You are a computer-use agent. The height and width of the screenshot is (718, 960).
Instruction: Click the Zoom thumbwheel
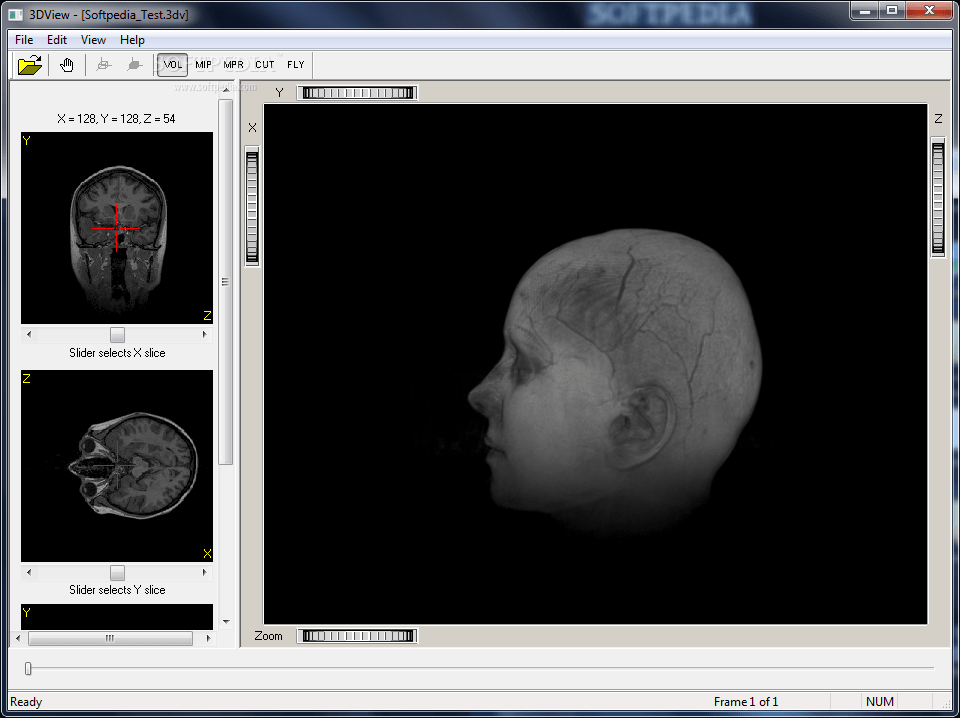click(x=358, y=636)
